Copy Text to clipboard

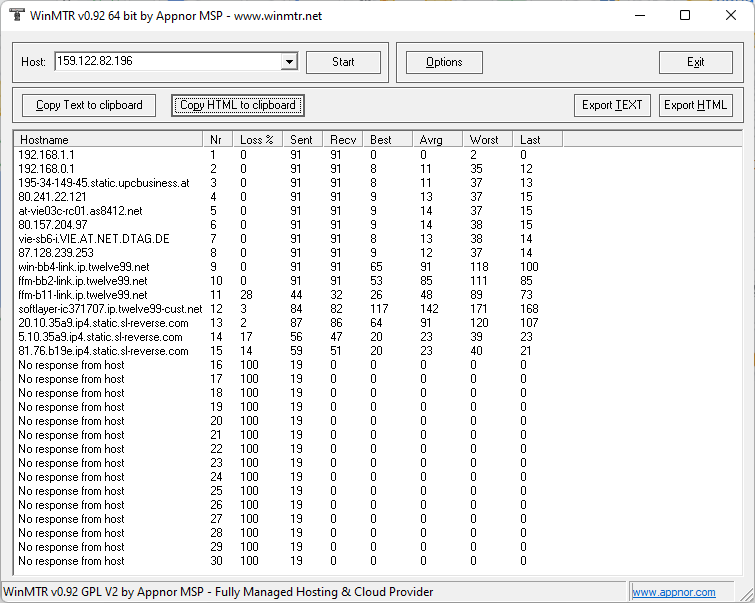pos(89,105)
